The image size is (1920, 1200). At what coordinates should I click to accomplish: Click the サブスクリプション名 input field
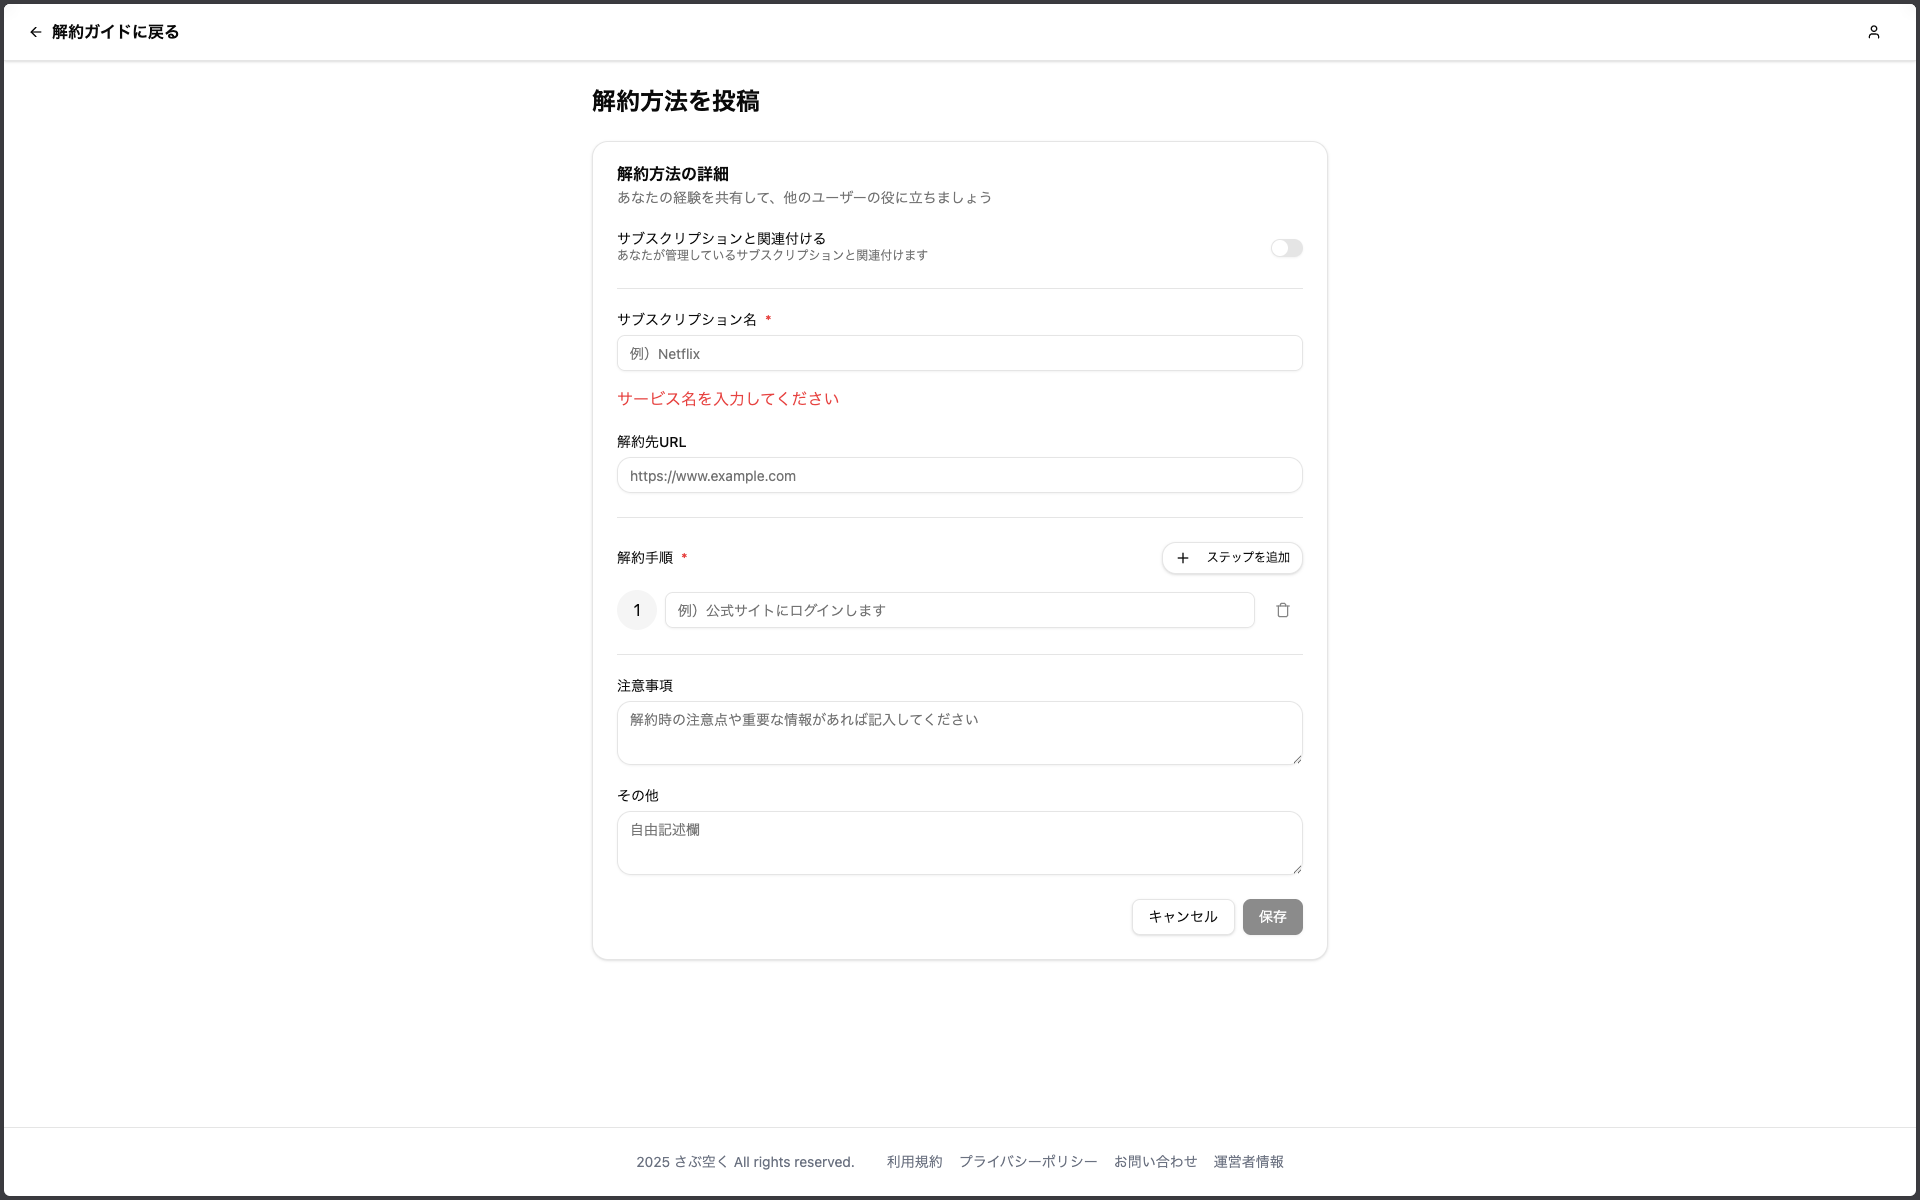958,353
